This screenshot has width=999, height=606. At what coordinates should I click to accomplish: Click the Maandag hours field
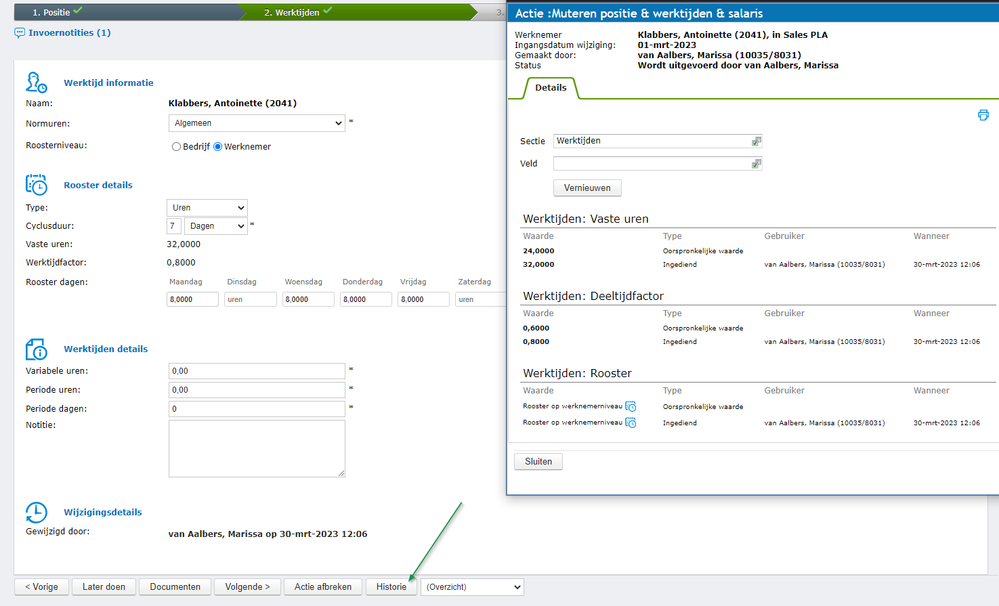pyautogui.click(x=192, y=299)
